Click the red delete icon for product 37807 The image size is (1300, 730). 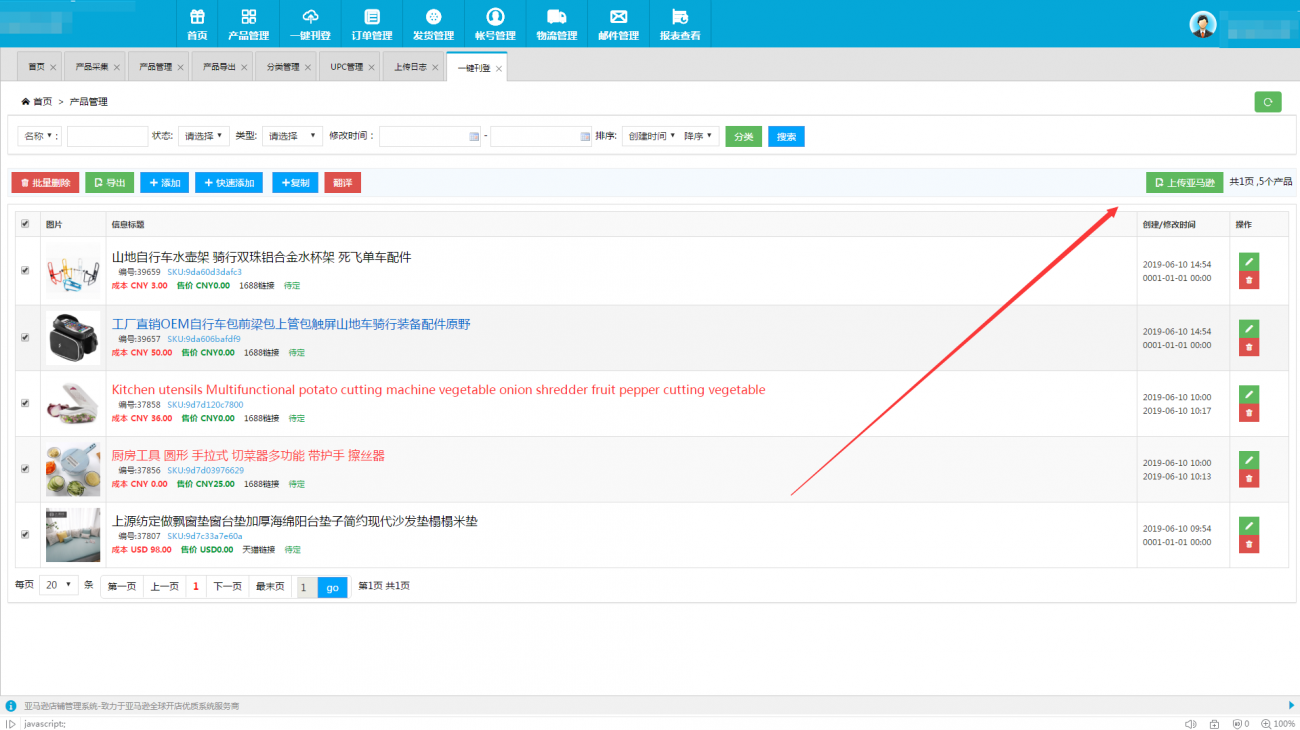coord(1248,545)
